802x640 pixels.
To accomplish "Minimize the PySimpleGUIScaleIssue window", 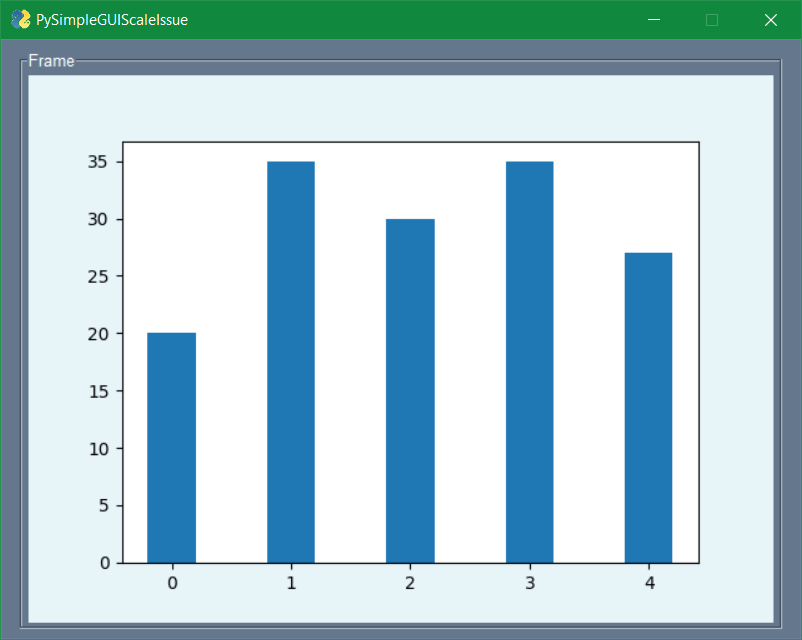I will point(654,19).
